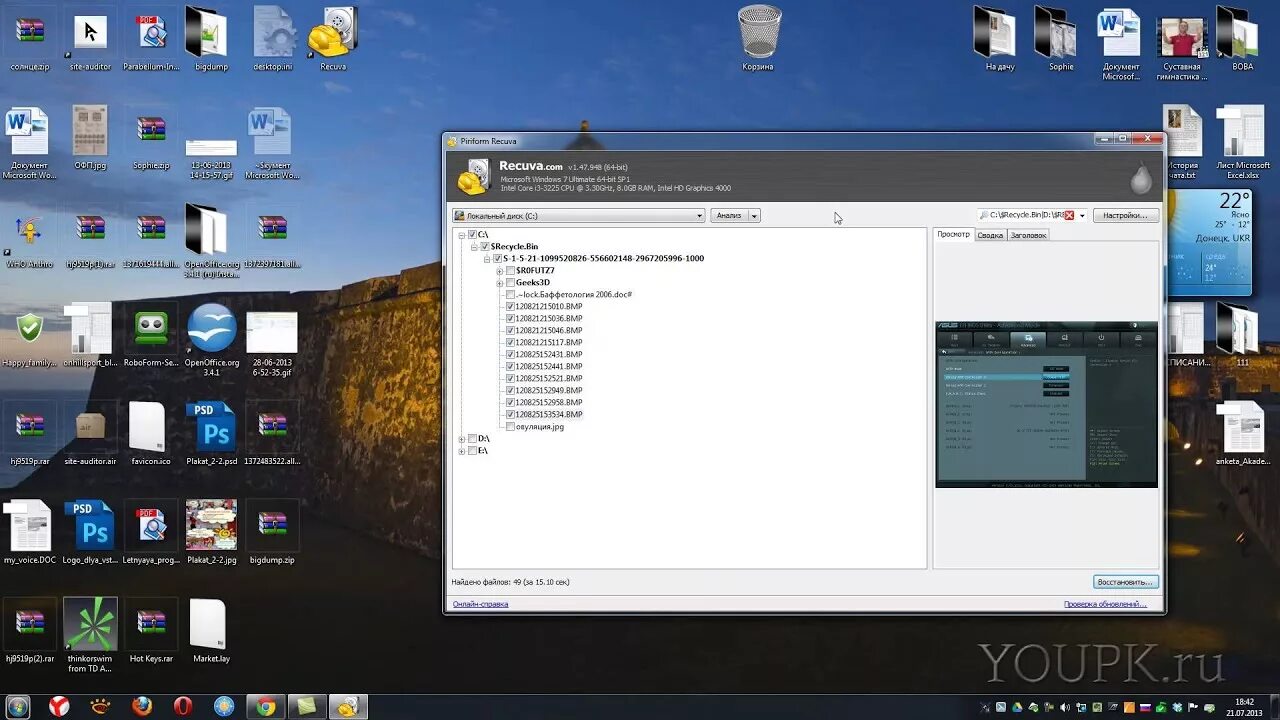1280x720 pixels.
Task: Select the bigdump folder icon
Action: click(211, 38)
